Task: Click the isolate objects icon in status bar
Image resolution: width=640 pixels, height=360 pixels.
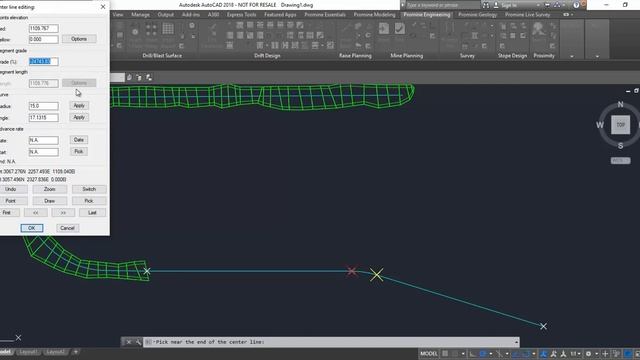Action: coord(616,353)
